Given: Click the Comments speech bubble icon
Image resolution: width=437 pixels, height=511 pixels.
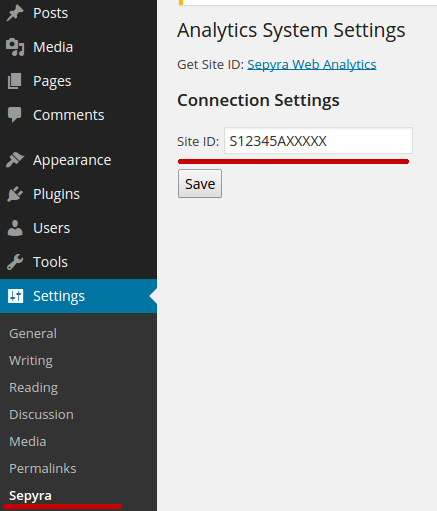Looking at the screenshot, I should (x=15, y=115).
